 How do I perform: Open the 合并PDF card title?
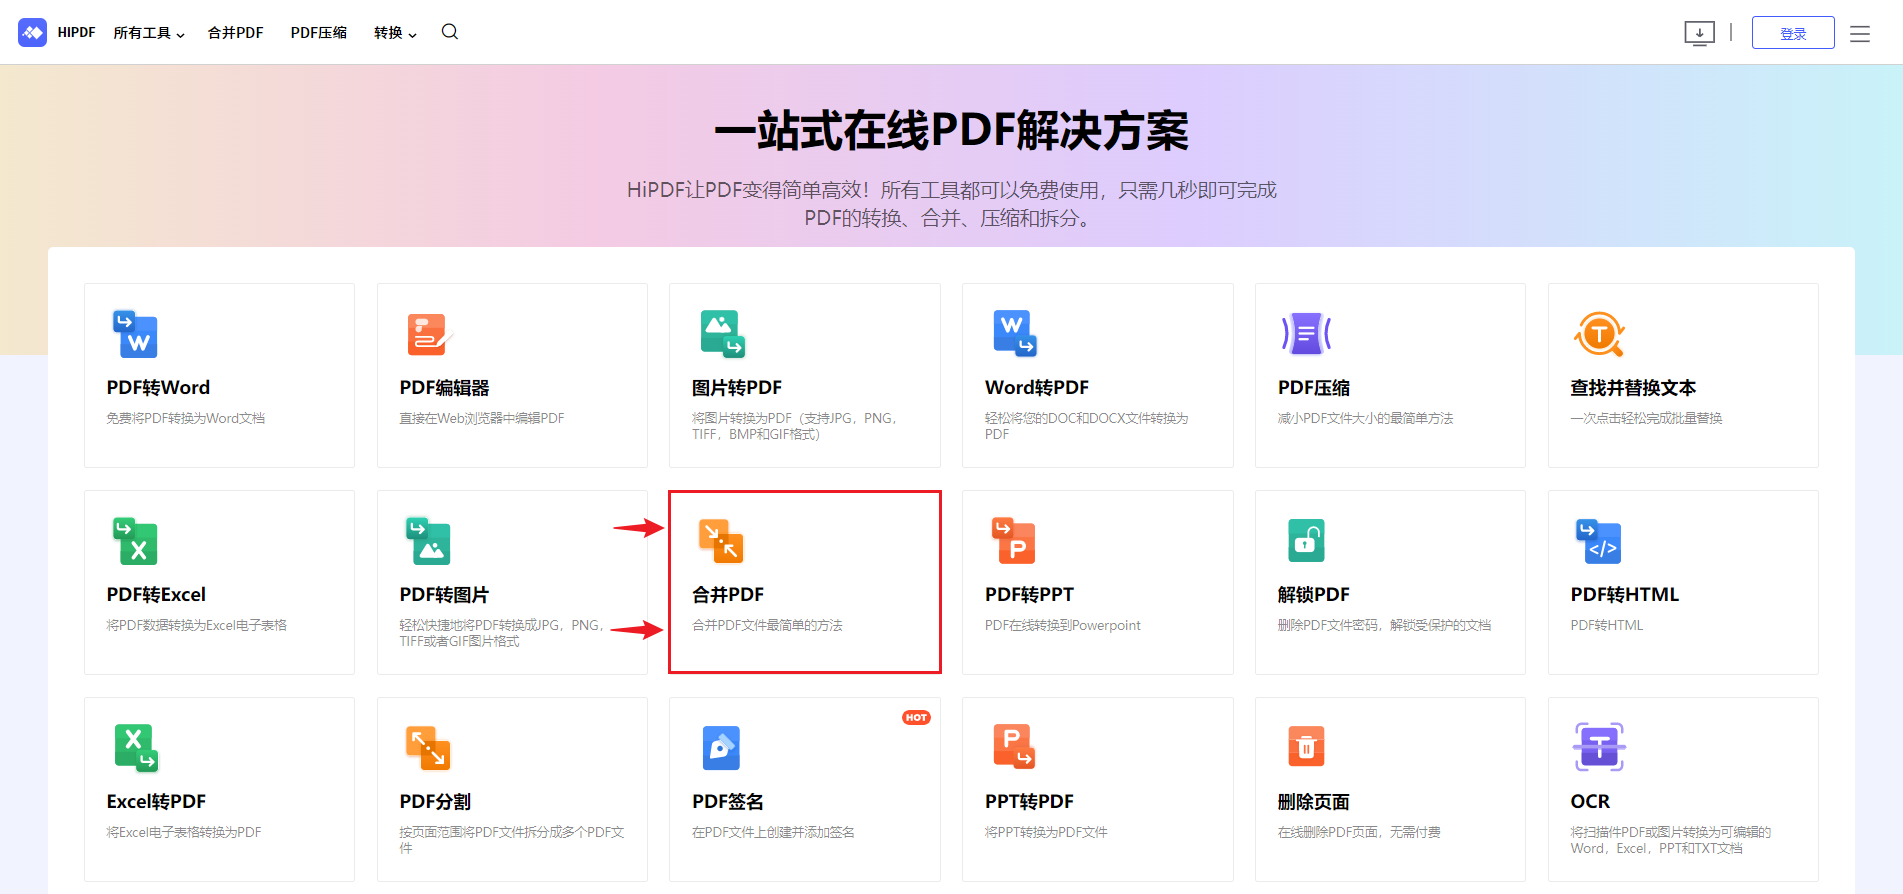click(x=728, y=595)
